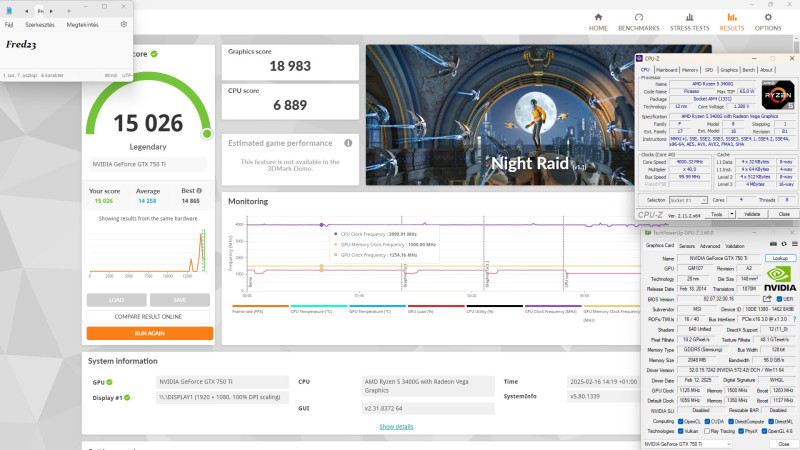Open the Megtekintés menu in Notepad

point(82,24)
